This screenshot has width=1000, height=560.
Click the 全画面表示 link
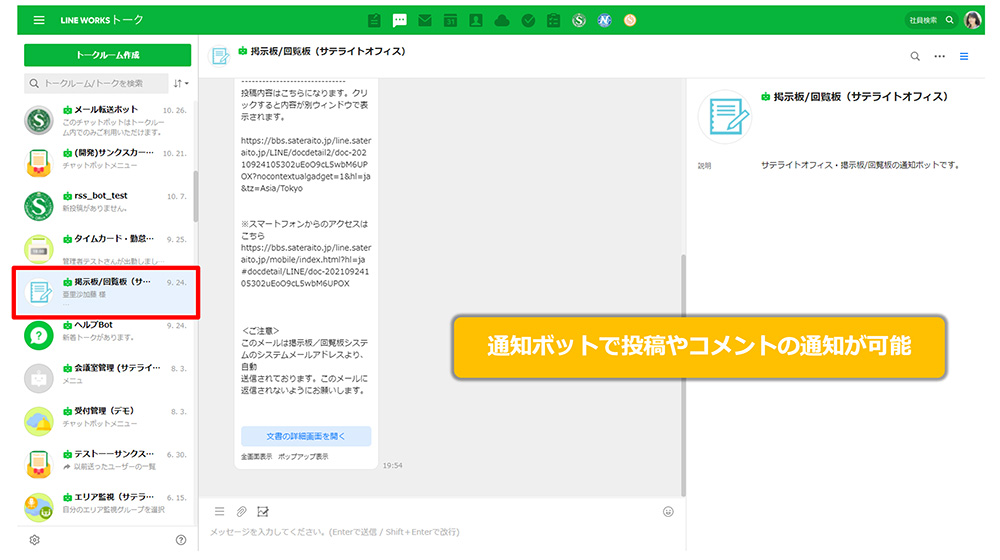(x=256, y=457)
